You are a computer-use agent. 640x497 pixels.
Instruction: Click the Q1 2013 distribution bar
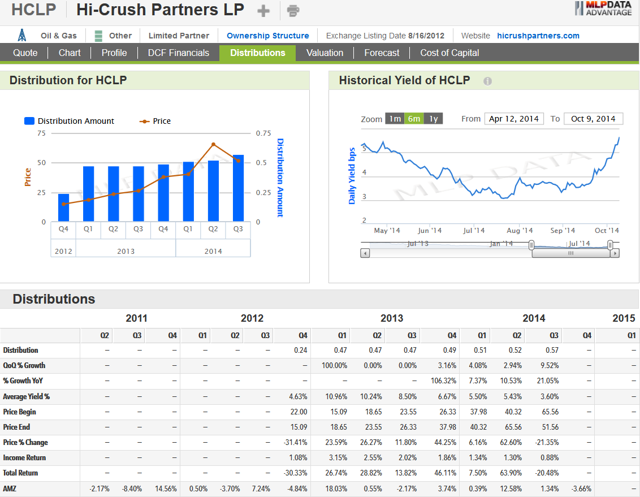pyautogui.click(x=89, y=194)
